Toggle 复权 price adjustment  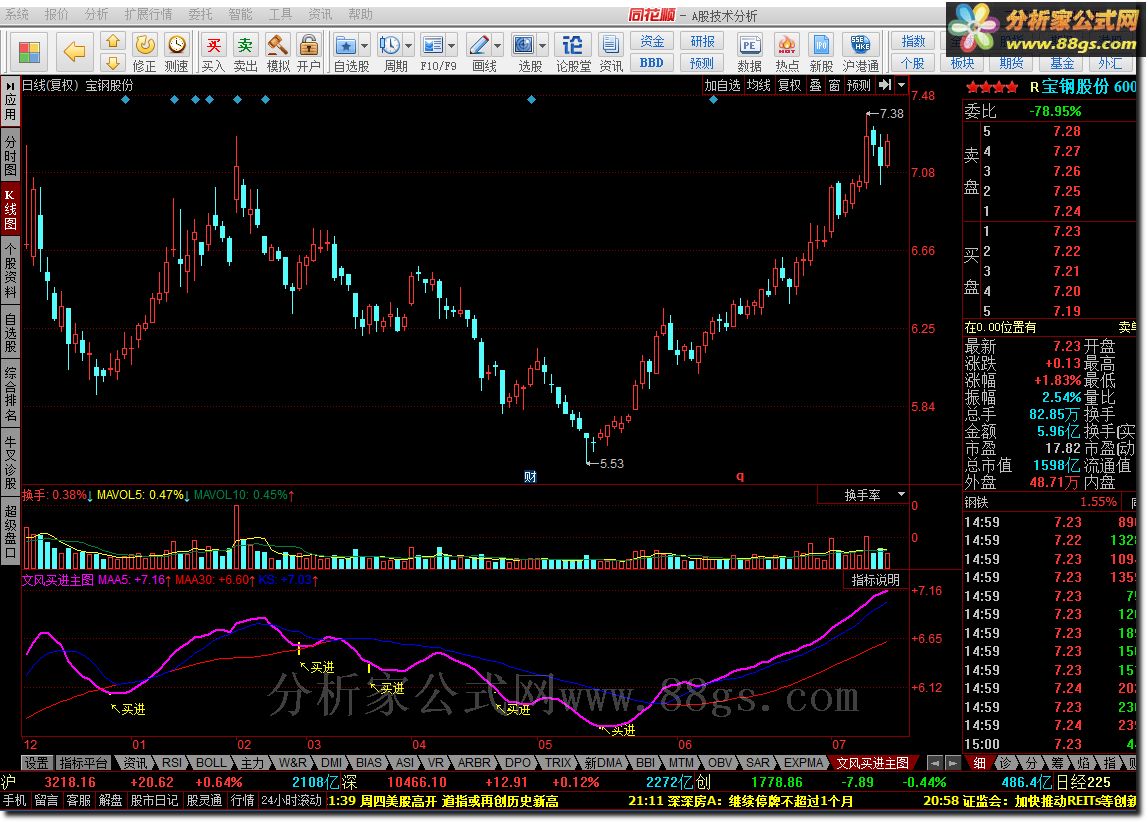click(789, 85)
